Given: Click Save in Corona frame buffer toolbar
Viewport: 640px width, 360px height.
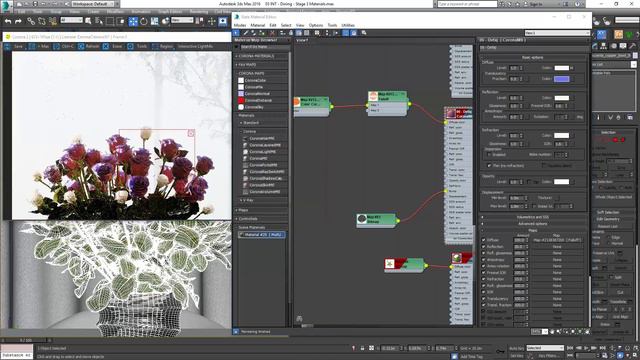Looking at the screenshot, I should tap(14, 47).
